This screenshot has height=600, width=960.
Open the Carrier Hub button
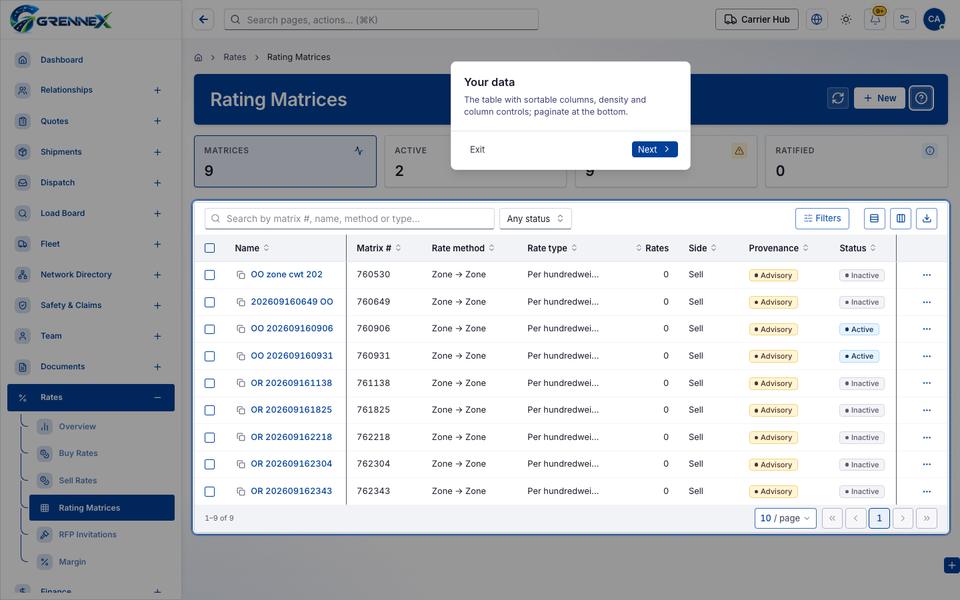757,20
